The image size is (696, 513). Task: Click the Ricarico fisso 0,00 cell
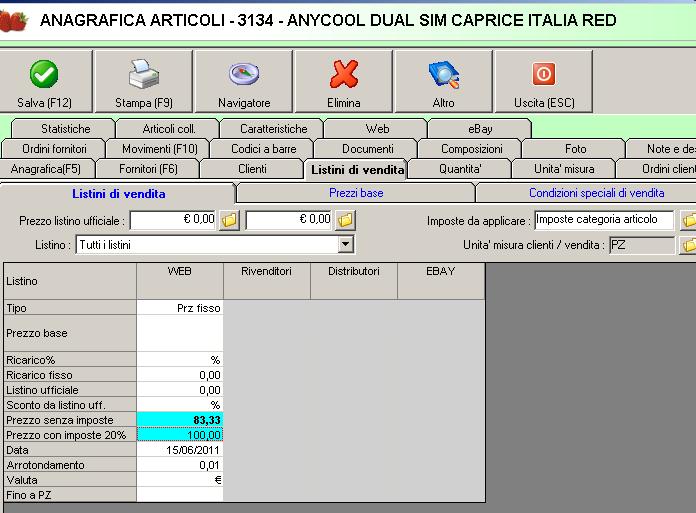point(180,375)
